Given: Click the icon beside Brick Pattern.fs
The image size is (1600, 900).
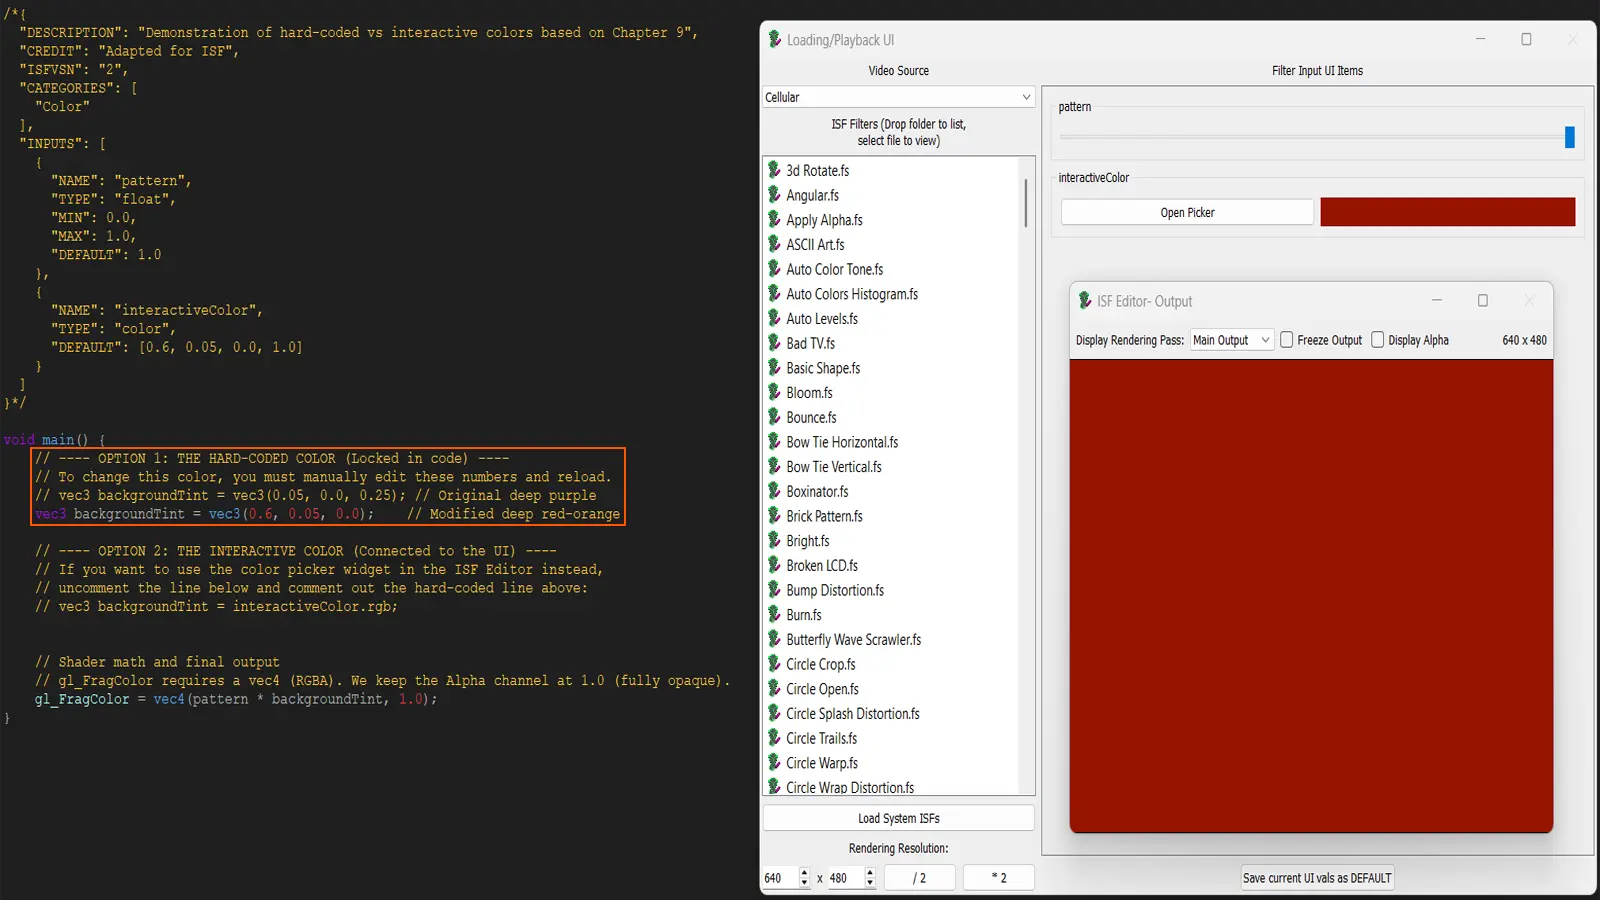Looking at the screenshot, I should [x=774, y=515].
